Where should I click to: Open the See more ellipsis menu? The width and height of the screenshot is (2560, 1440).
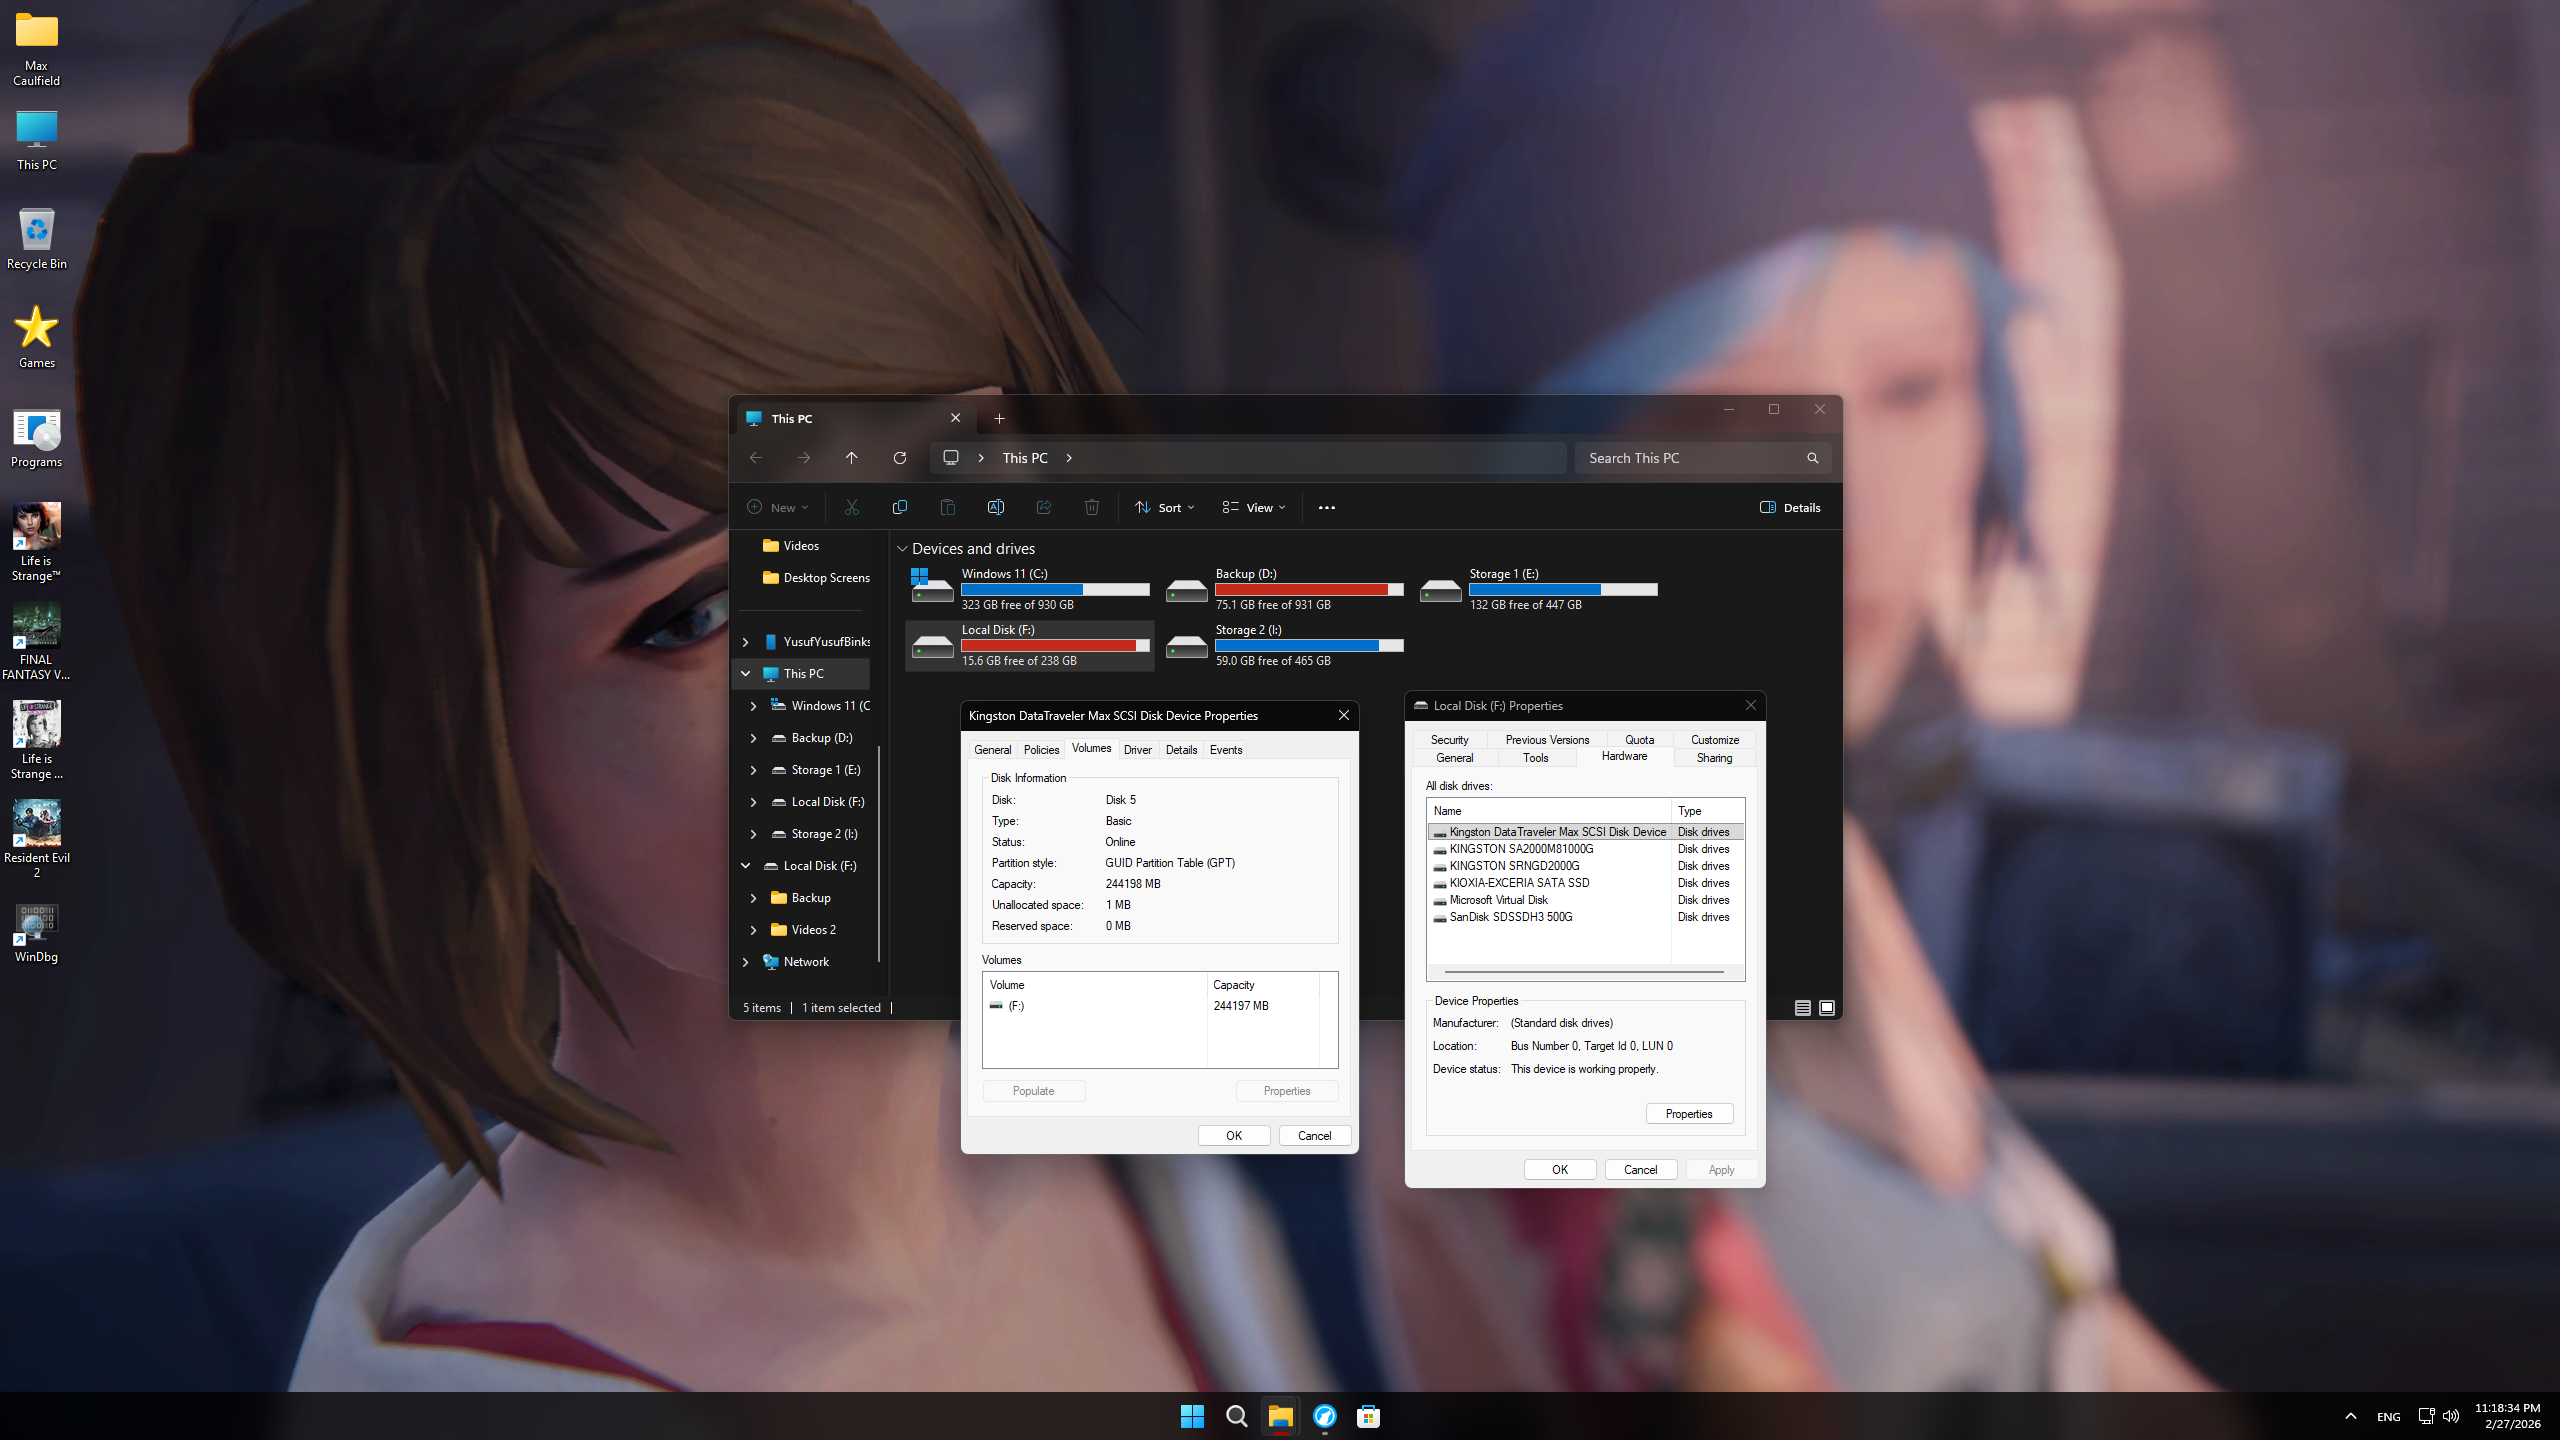1327,508
